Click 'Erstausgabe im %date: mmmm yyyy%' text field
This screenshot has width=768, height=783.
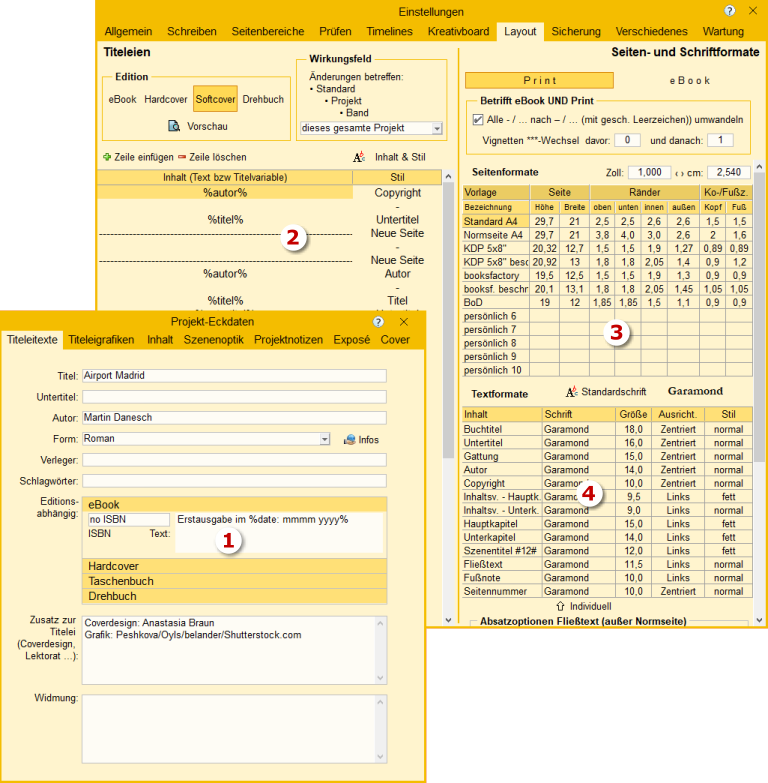click(x=279, y=533)
